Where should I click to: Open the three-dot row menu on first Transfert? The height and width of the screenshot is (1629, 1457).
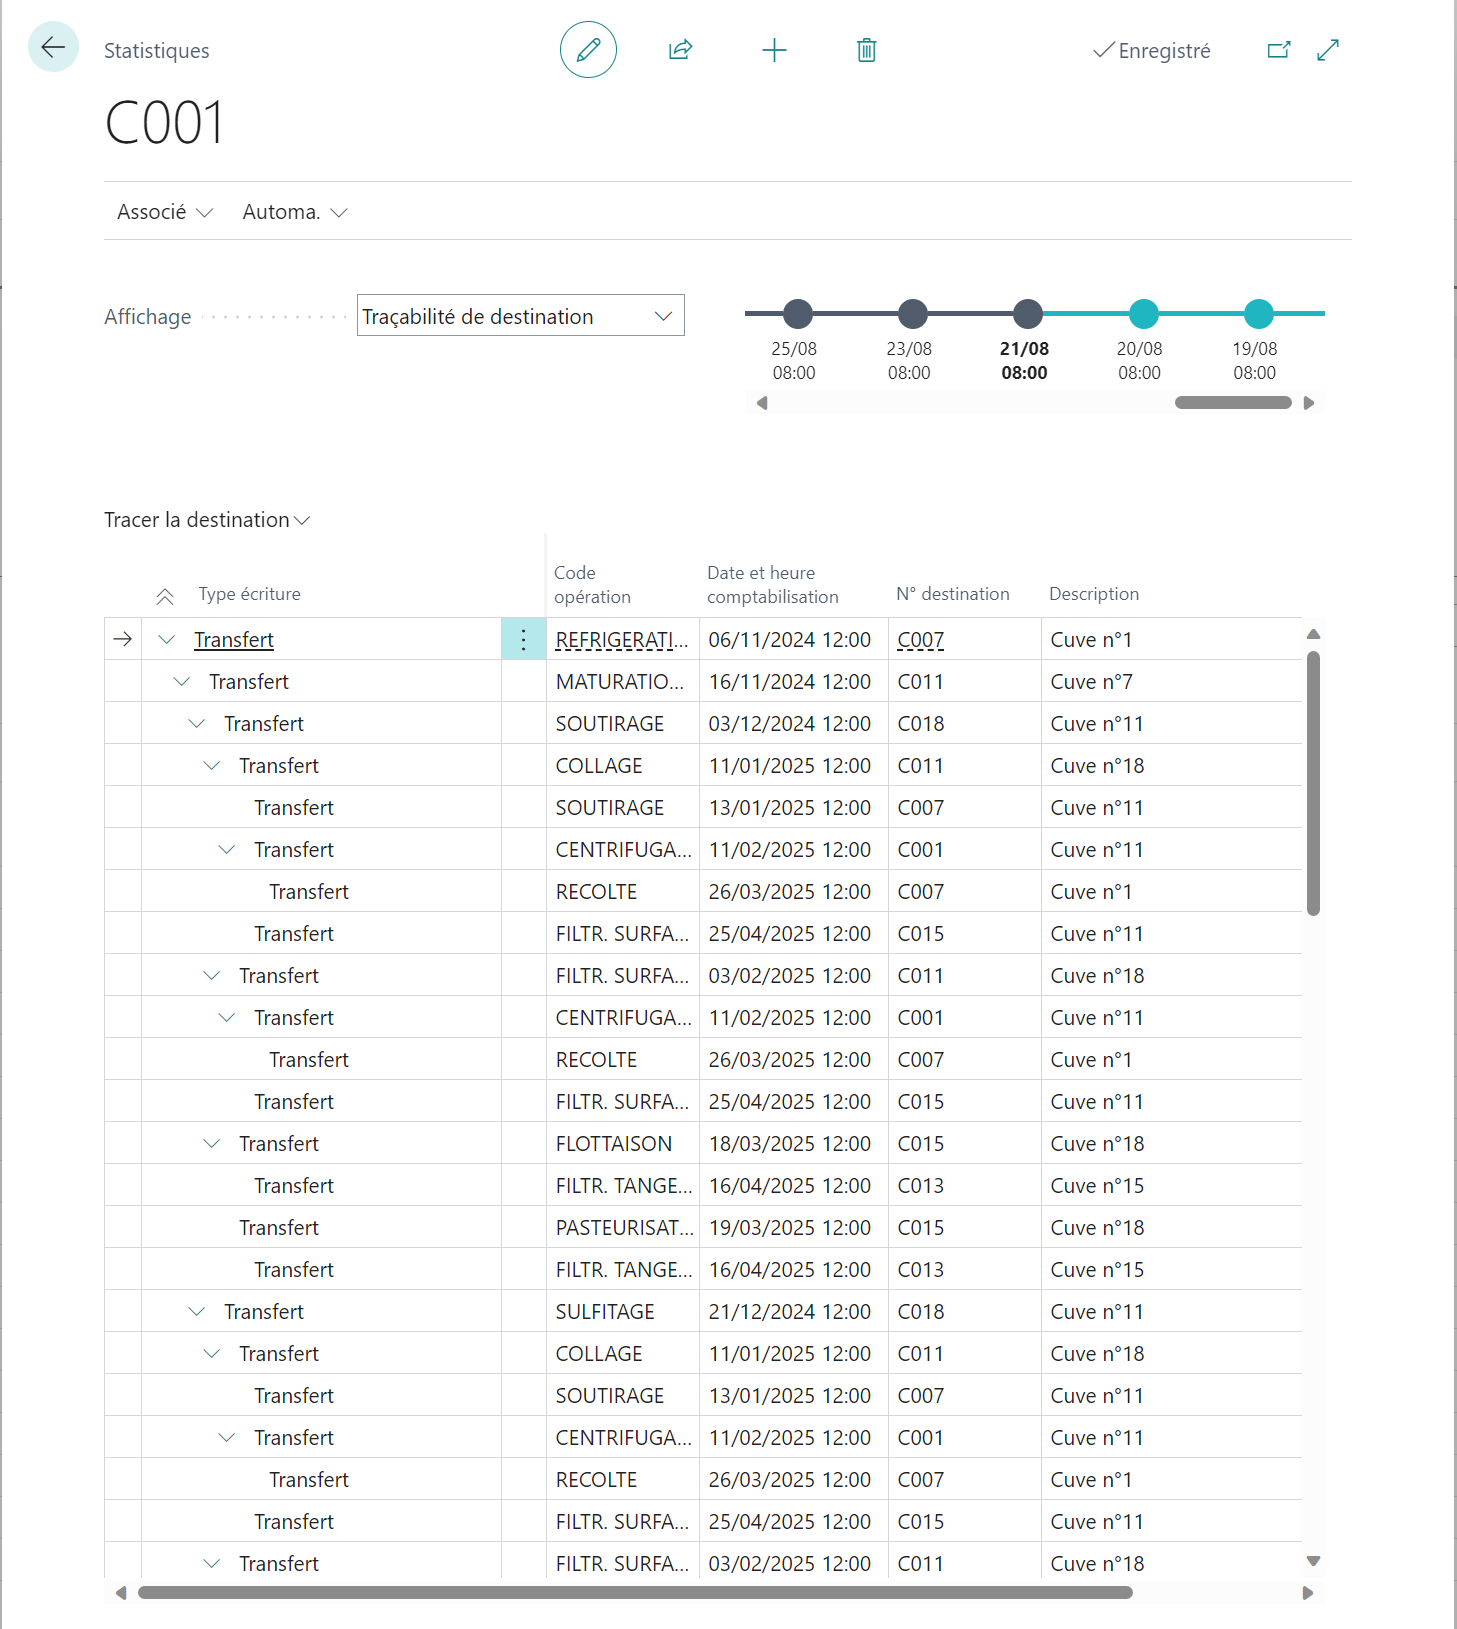click(523, 640)
